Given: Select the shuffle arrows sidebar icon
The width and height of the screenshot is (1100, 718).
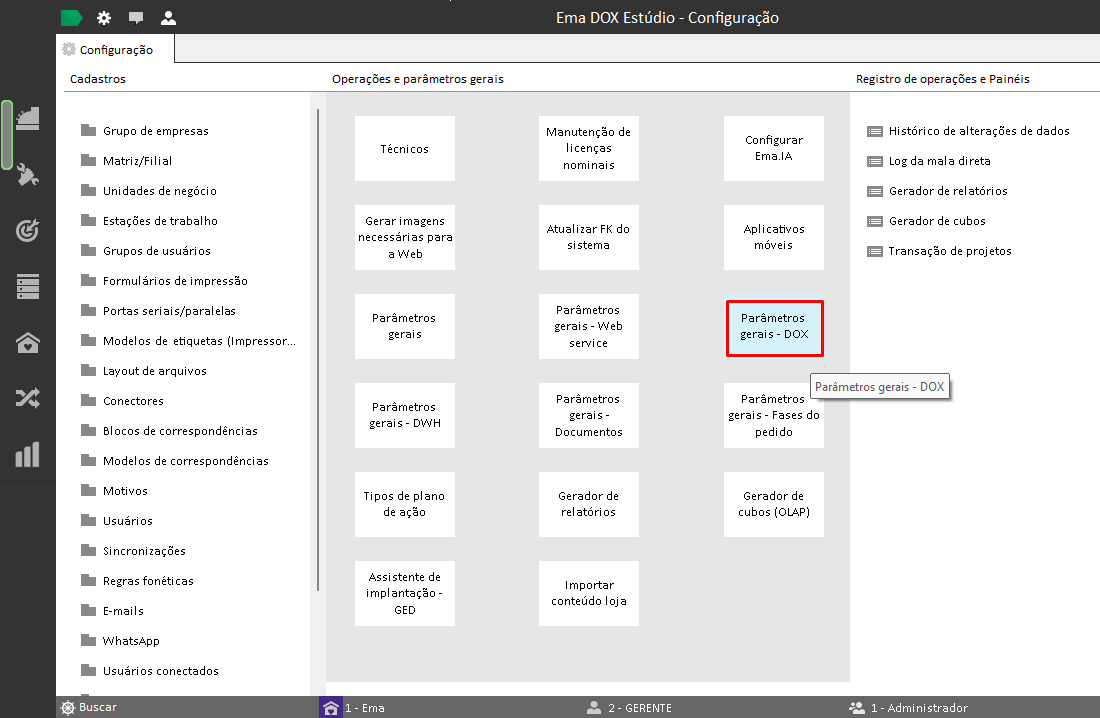Looking at the screenshot, I should (x=28, y=399).
